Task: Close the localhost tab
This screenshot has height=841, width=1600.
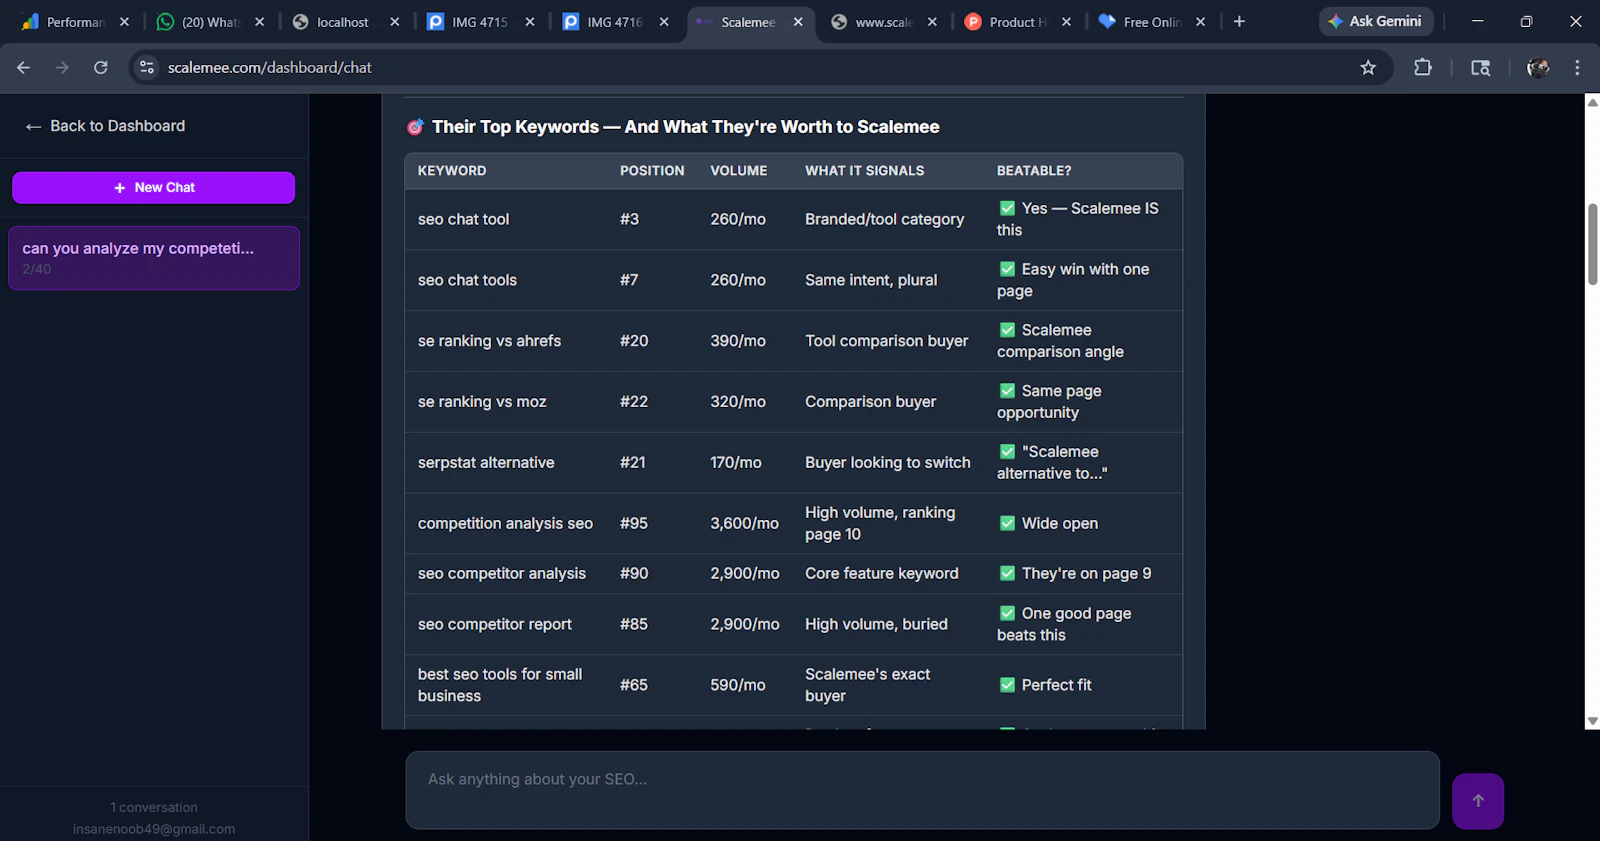Action: tap(395, 22)
